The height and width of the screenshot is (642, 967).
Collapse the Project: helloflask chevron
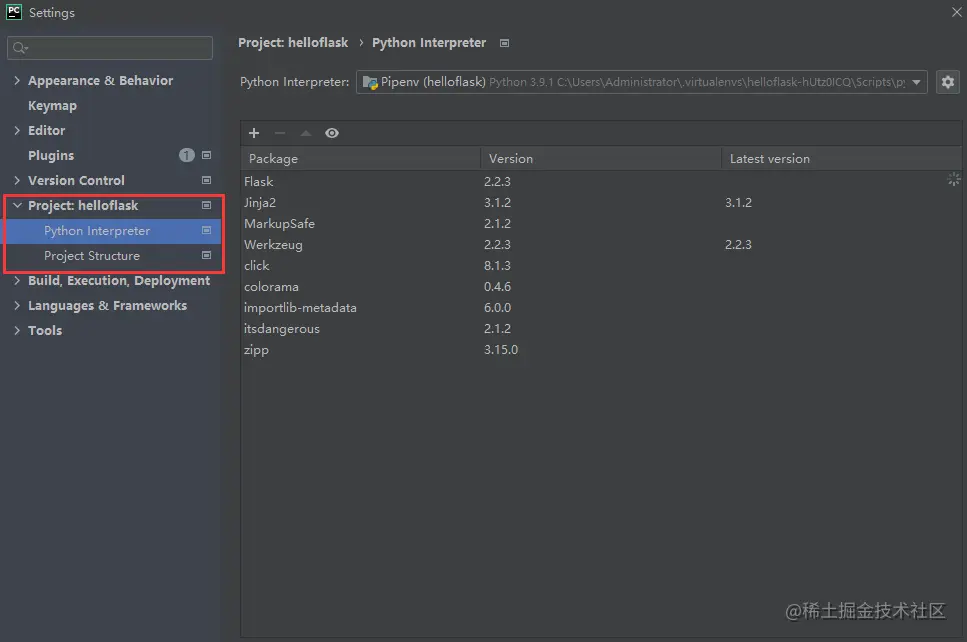(x=17, y=205)
